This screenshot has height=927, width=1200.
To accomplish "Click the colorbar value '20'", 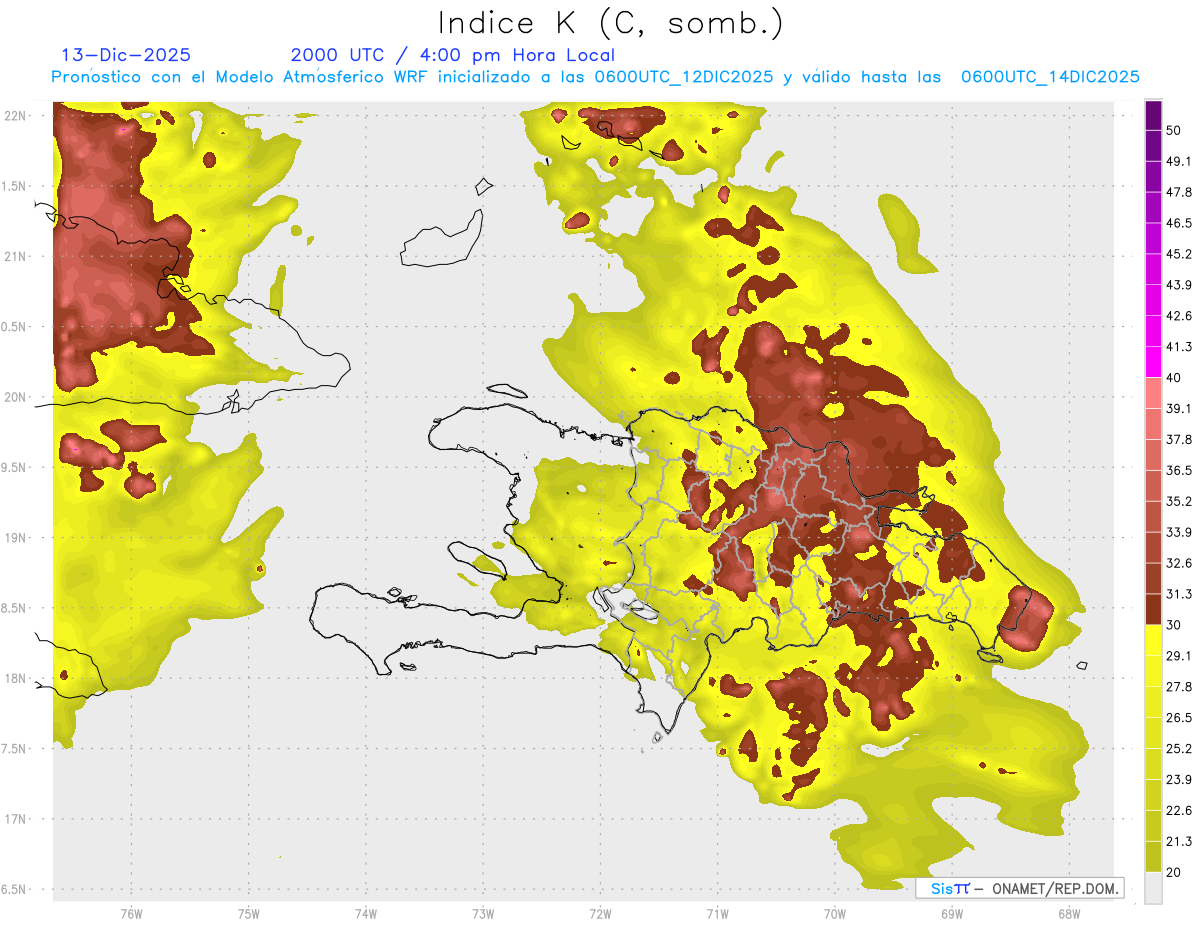I will point(1174,872).
